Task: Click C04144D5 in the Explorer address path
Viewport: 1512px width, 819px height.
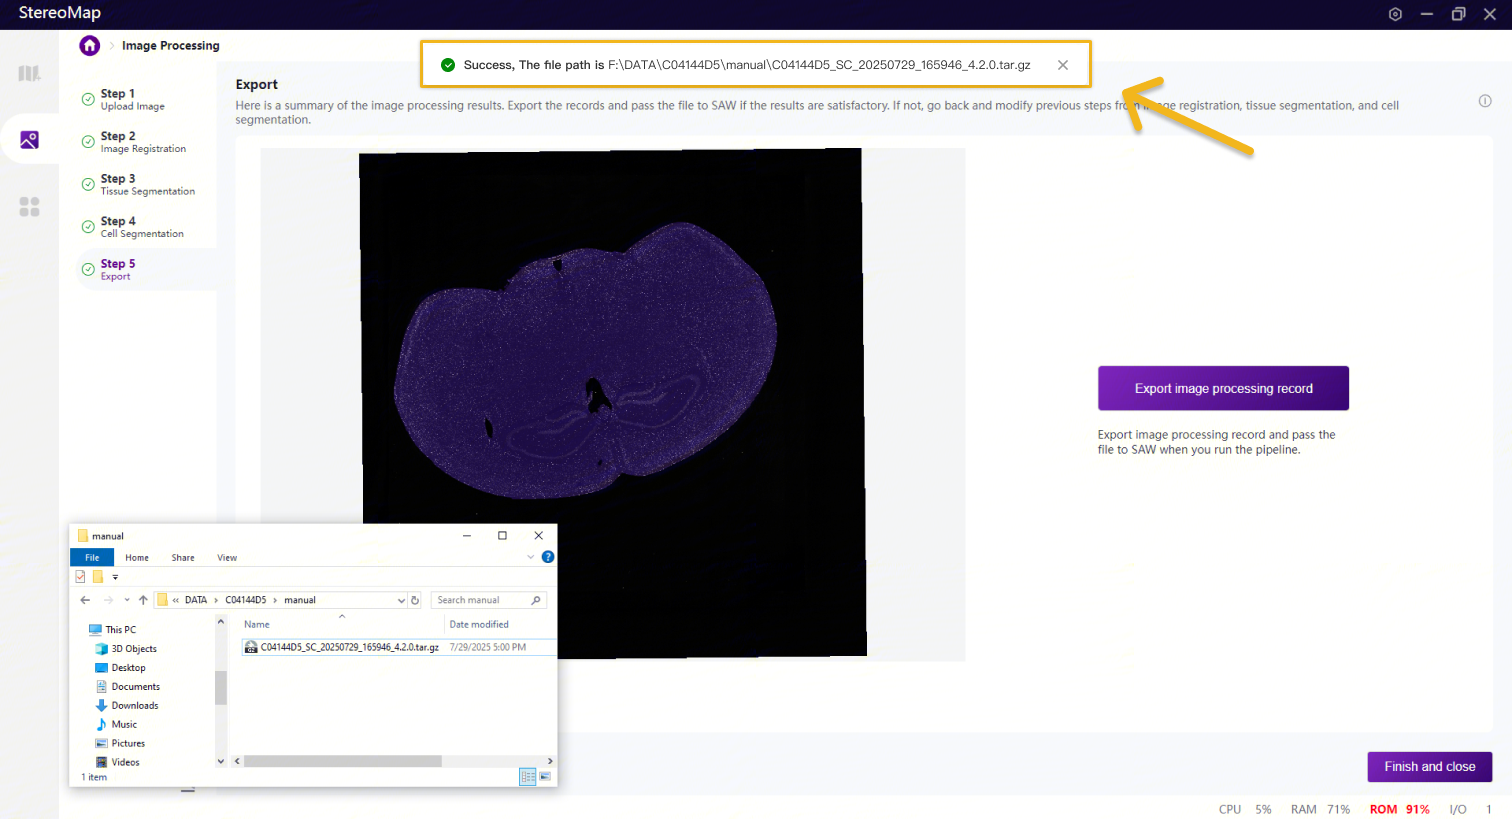Action: pos(246,600)
